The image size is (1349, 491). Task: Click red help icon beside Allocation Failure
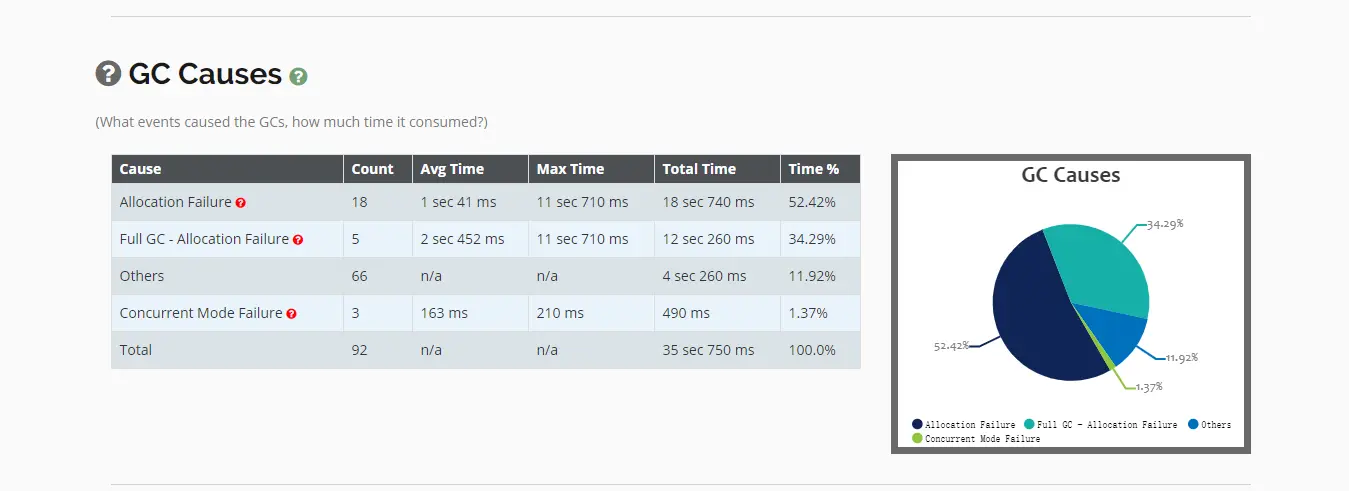(241, 202)
